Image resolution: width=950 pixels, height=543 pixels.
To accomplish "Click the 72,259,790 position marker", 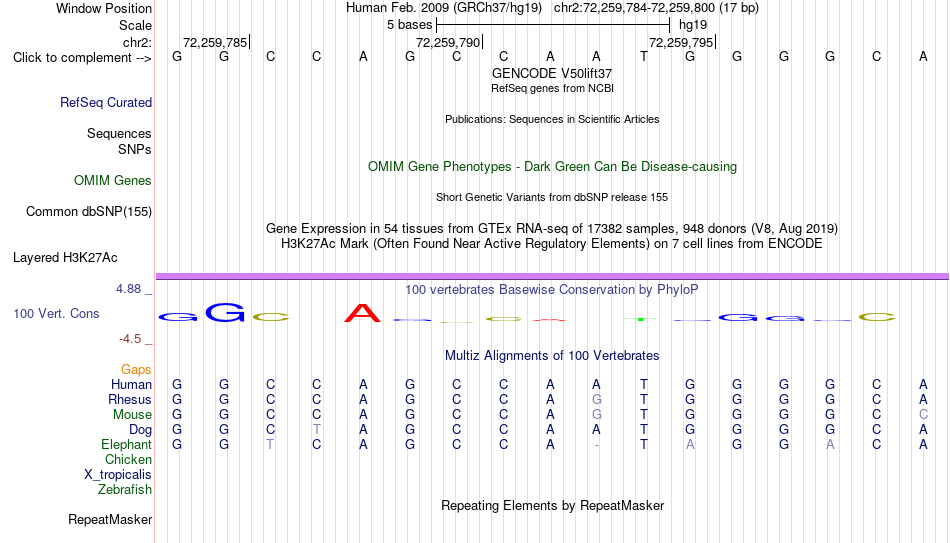I will (449, 42).
